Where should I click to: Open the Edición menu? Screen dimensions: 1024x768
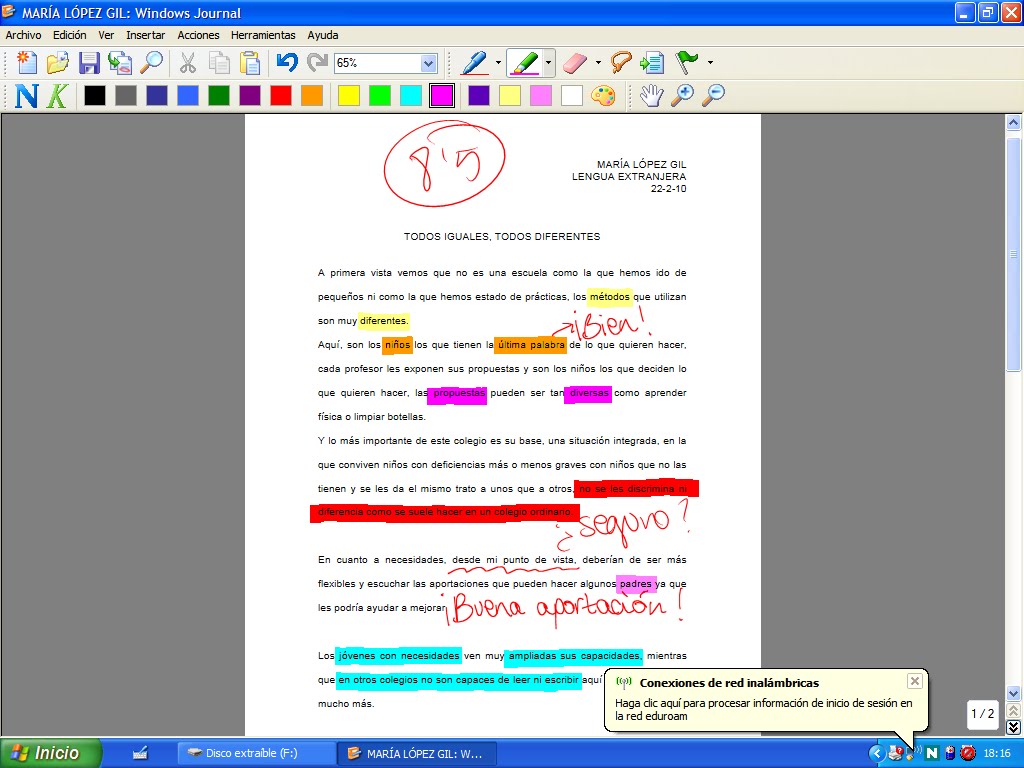pos(69,35)
